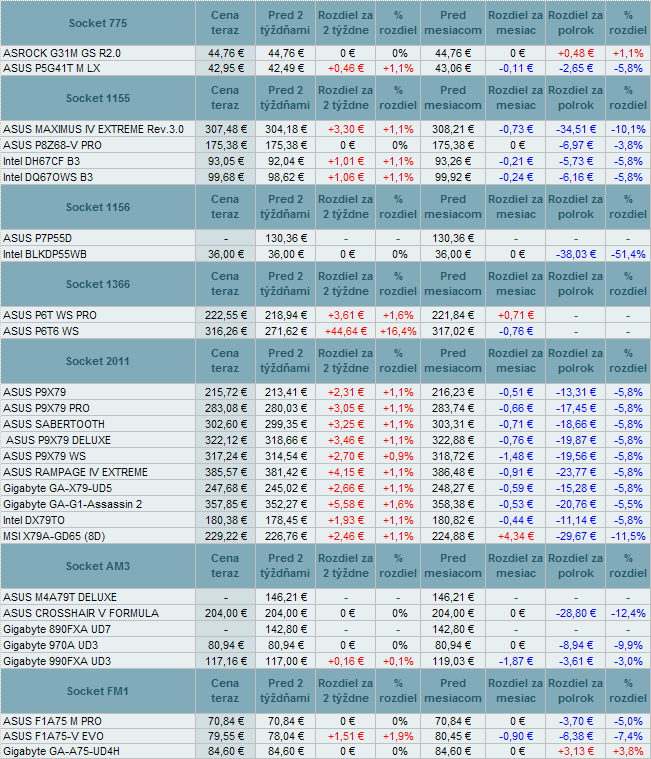651x759 pixels.
Task: Click the Socket 1156 section header
Action: pyautogui.click(x=98, y=207)
